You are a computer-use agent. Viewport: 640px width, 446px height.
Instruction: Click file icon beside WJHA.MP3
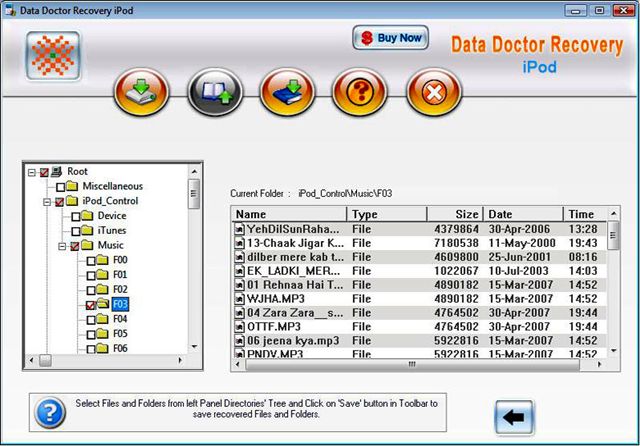pyautogui.click(x=240, y=299)
